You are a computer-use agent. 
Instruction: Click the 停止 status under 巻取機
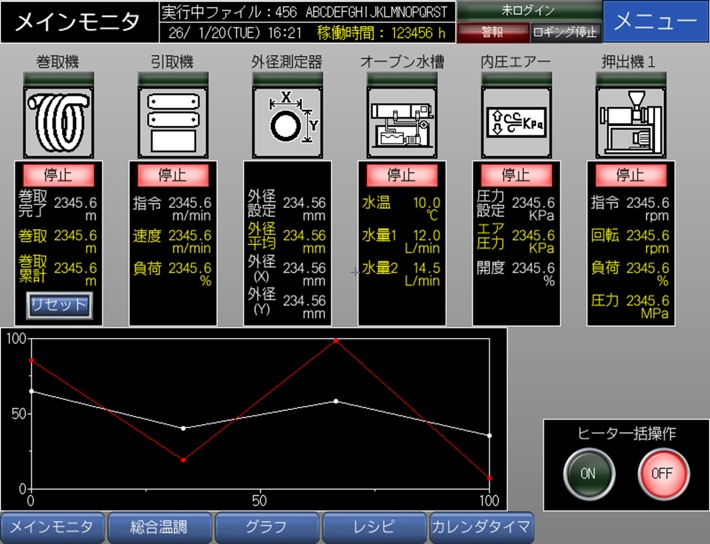point(58,175)
